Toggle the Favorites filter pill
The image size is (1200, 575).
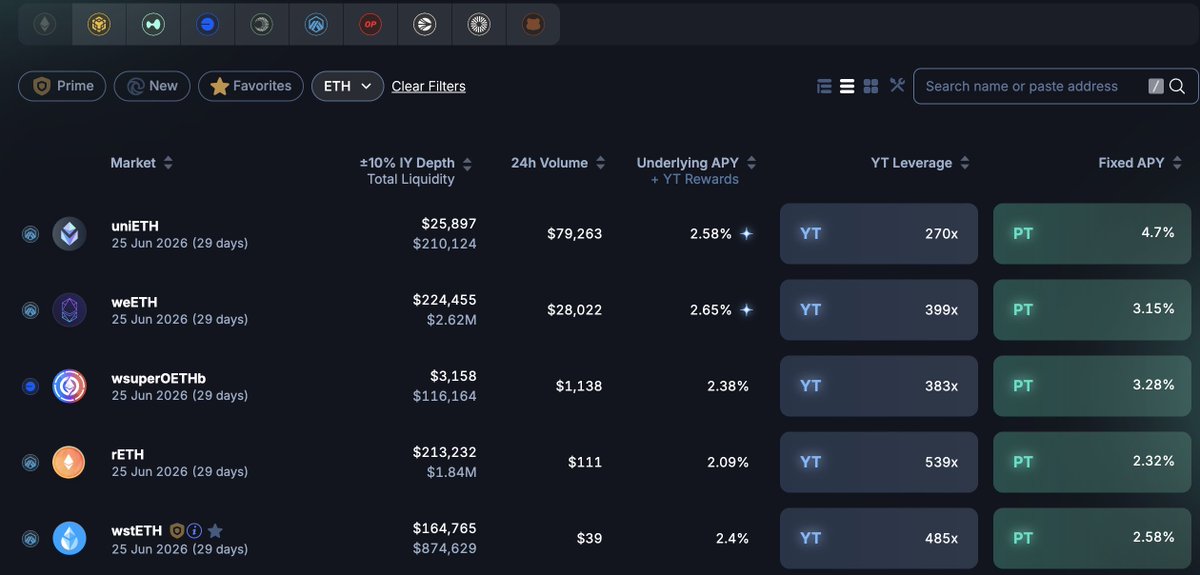click(251, 86)
